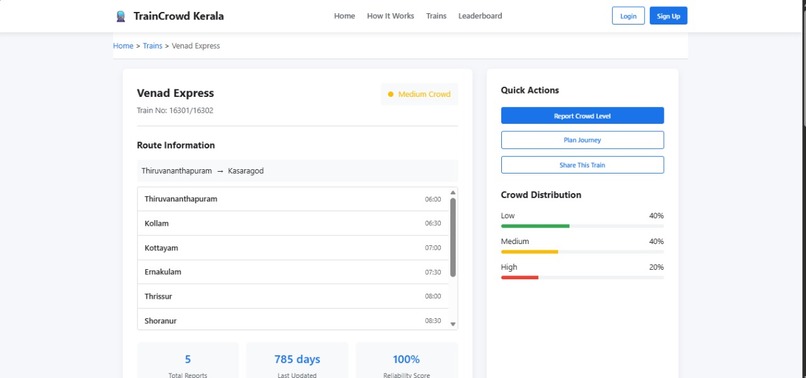The image size is (806, 378).
Task: Select the Thiruvananthapuram 06:00 station row
Action: 293,199
